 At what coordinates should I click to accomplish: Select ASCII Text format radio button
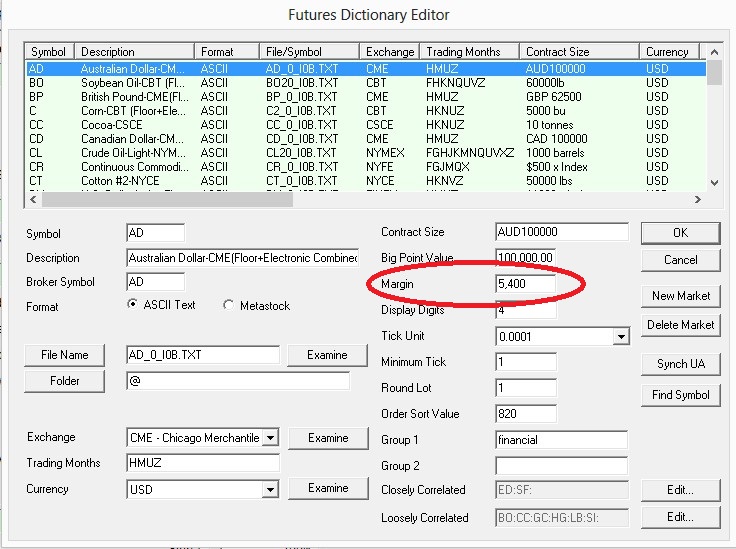pos(134,305)
